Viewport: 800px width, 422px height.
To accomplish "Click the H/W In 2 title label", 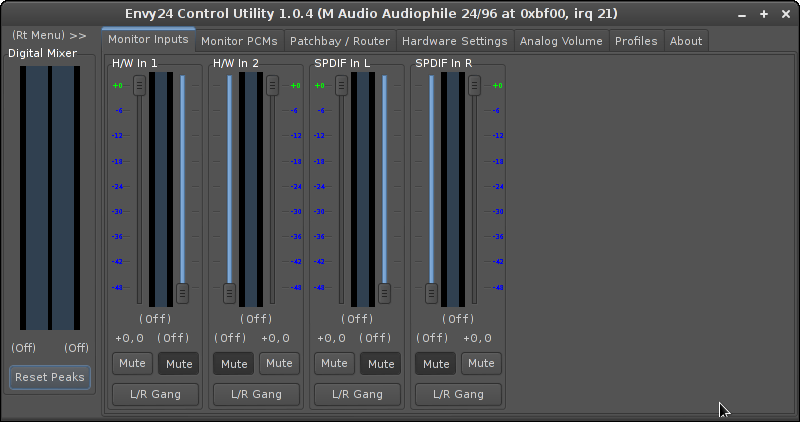I will pos(236,63).
